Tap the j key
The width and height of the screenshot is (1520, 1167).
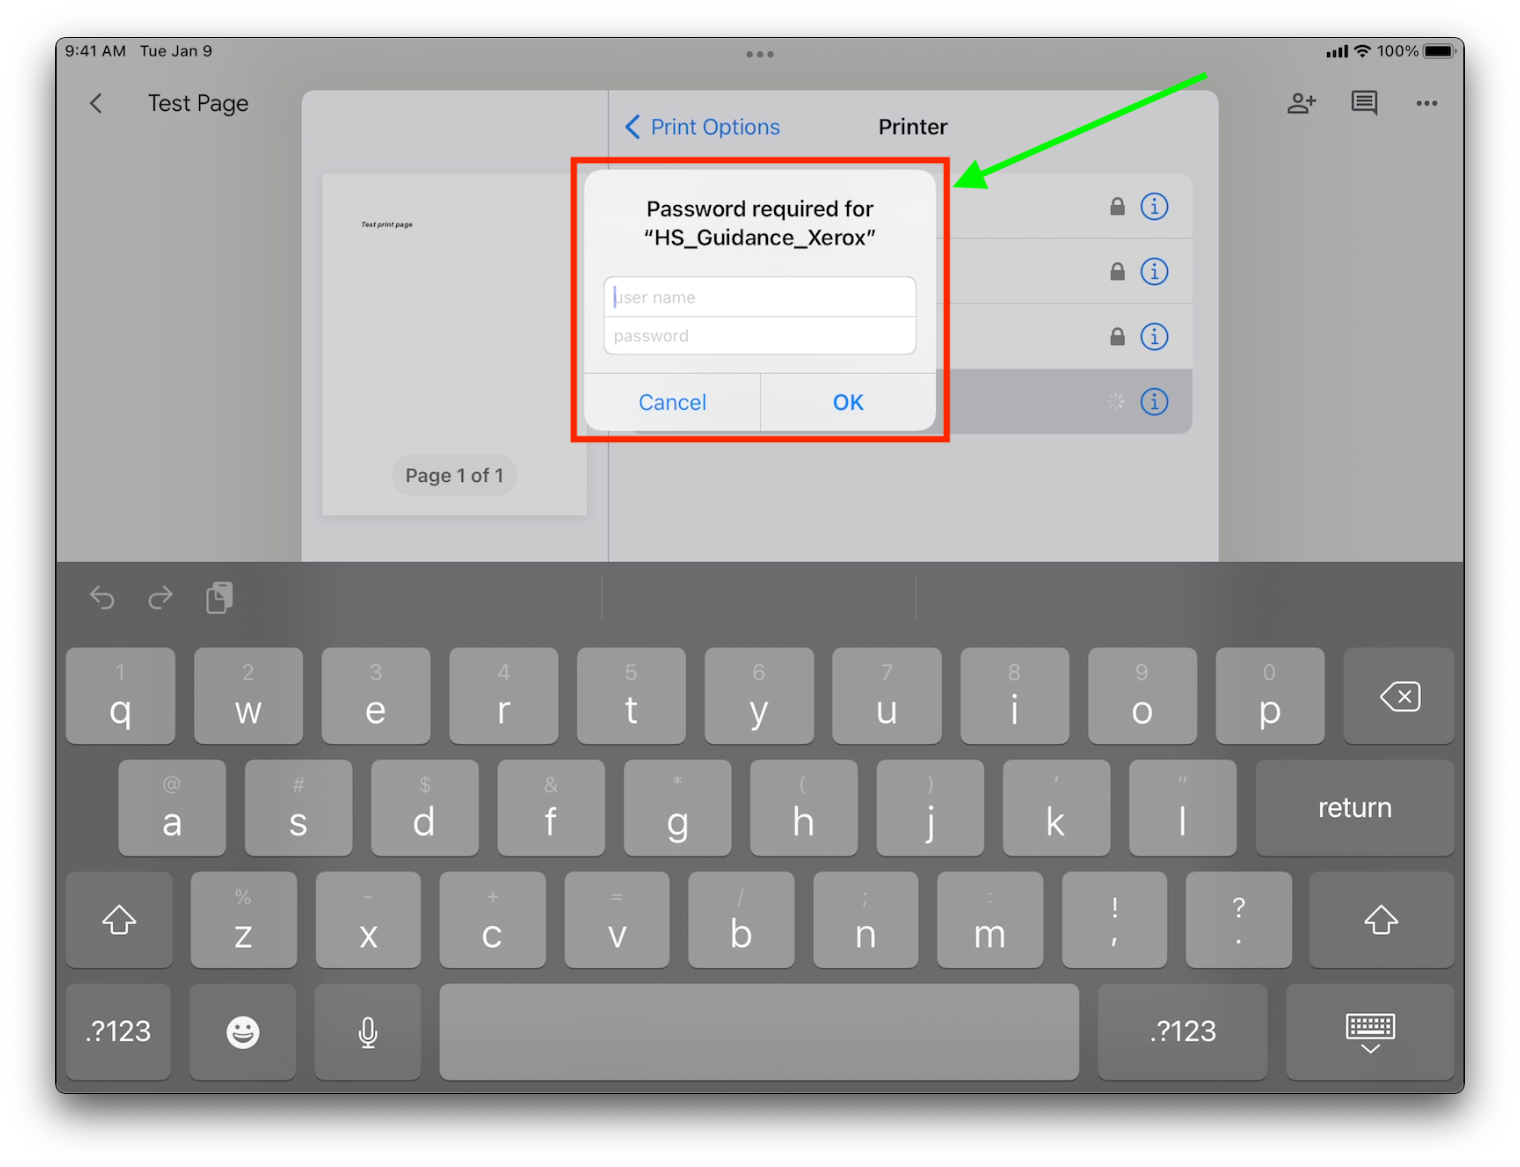pyautogui.click(x=930, y=808)
